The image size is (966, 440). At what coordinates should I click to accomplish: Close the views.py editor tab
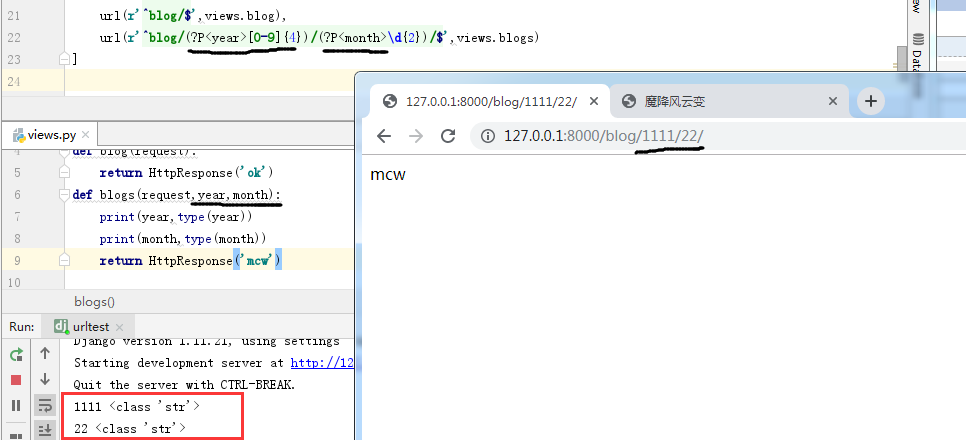[x=85, y=135]
